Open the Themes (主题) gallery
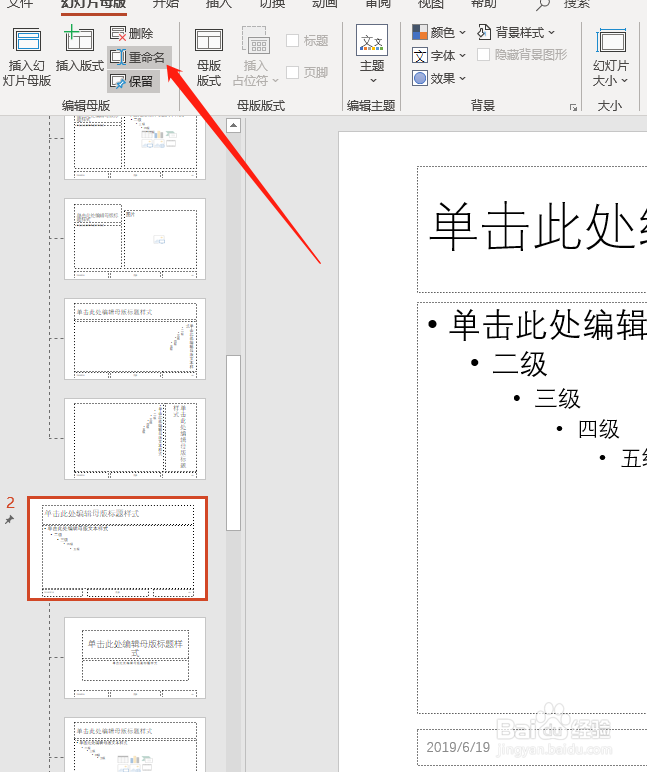 (372, 55)
